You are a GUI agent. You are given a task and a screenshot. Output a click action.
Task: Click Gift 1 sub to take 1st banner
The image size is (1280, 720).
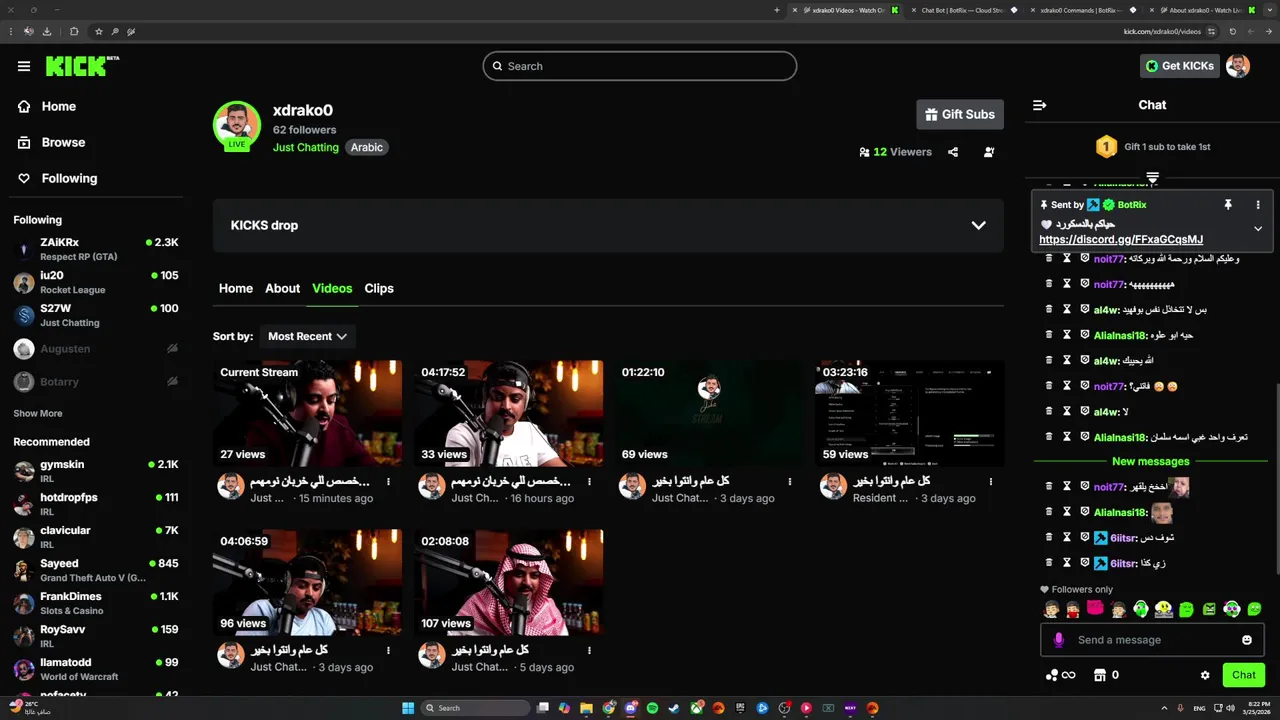tap(1152, 147)
